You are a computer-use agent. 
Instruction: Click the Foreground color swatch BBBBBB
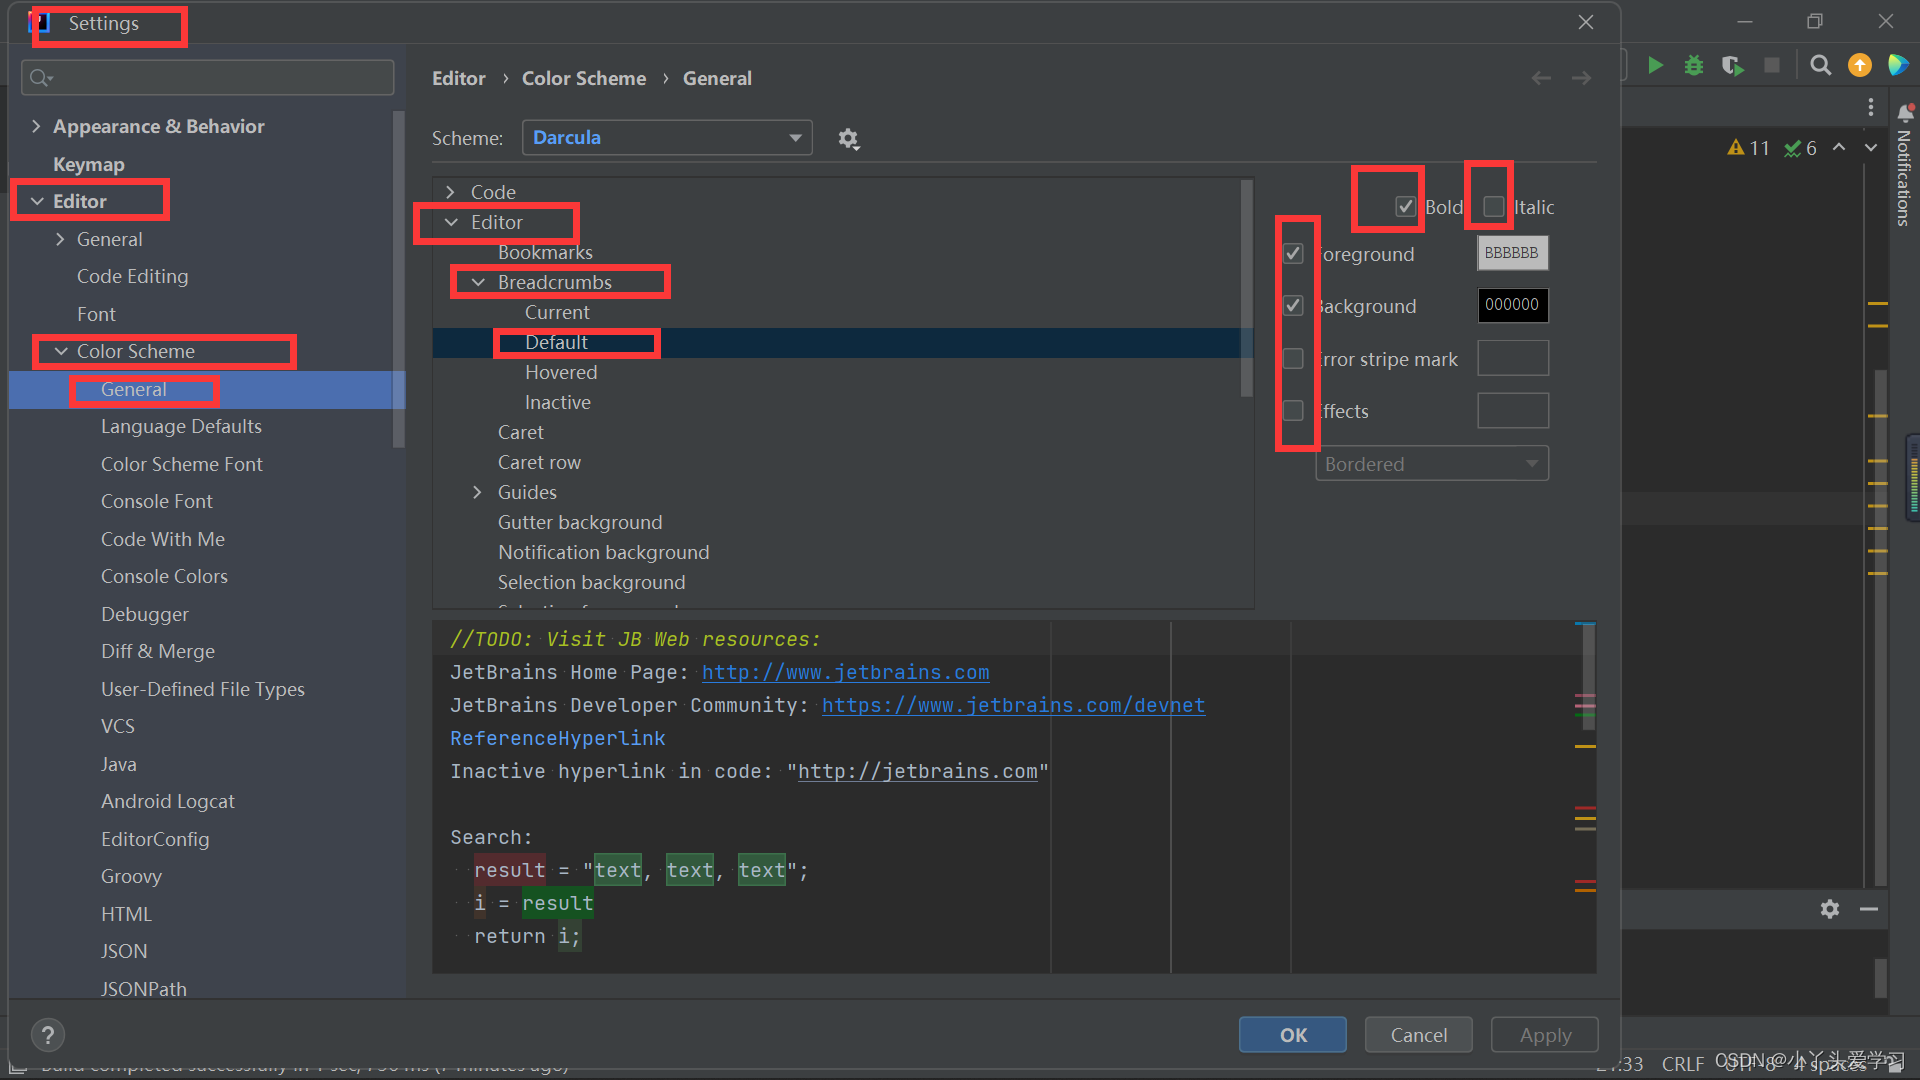[x=1513, y=253]
